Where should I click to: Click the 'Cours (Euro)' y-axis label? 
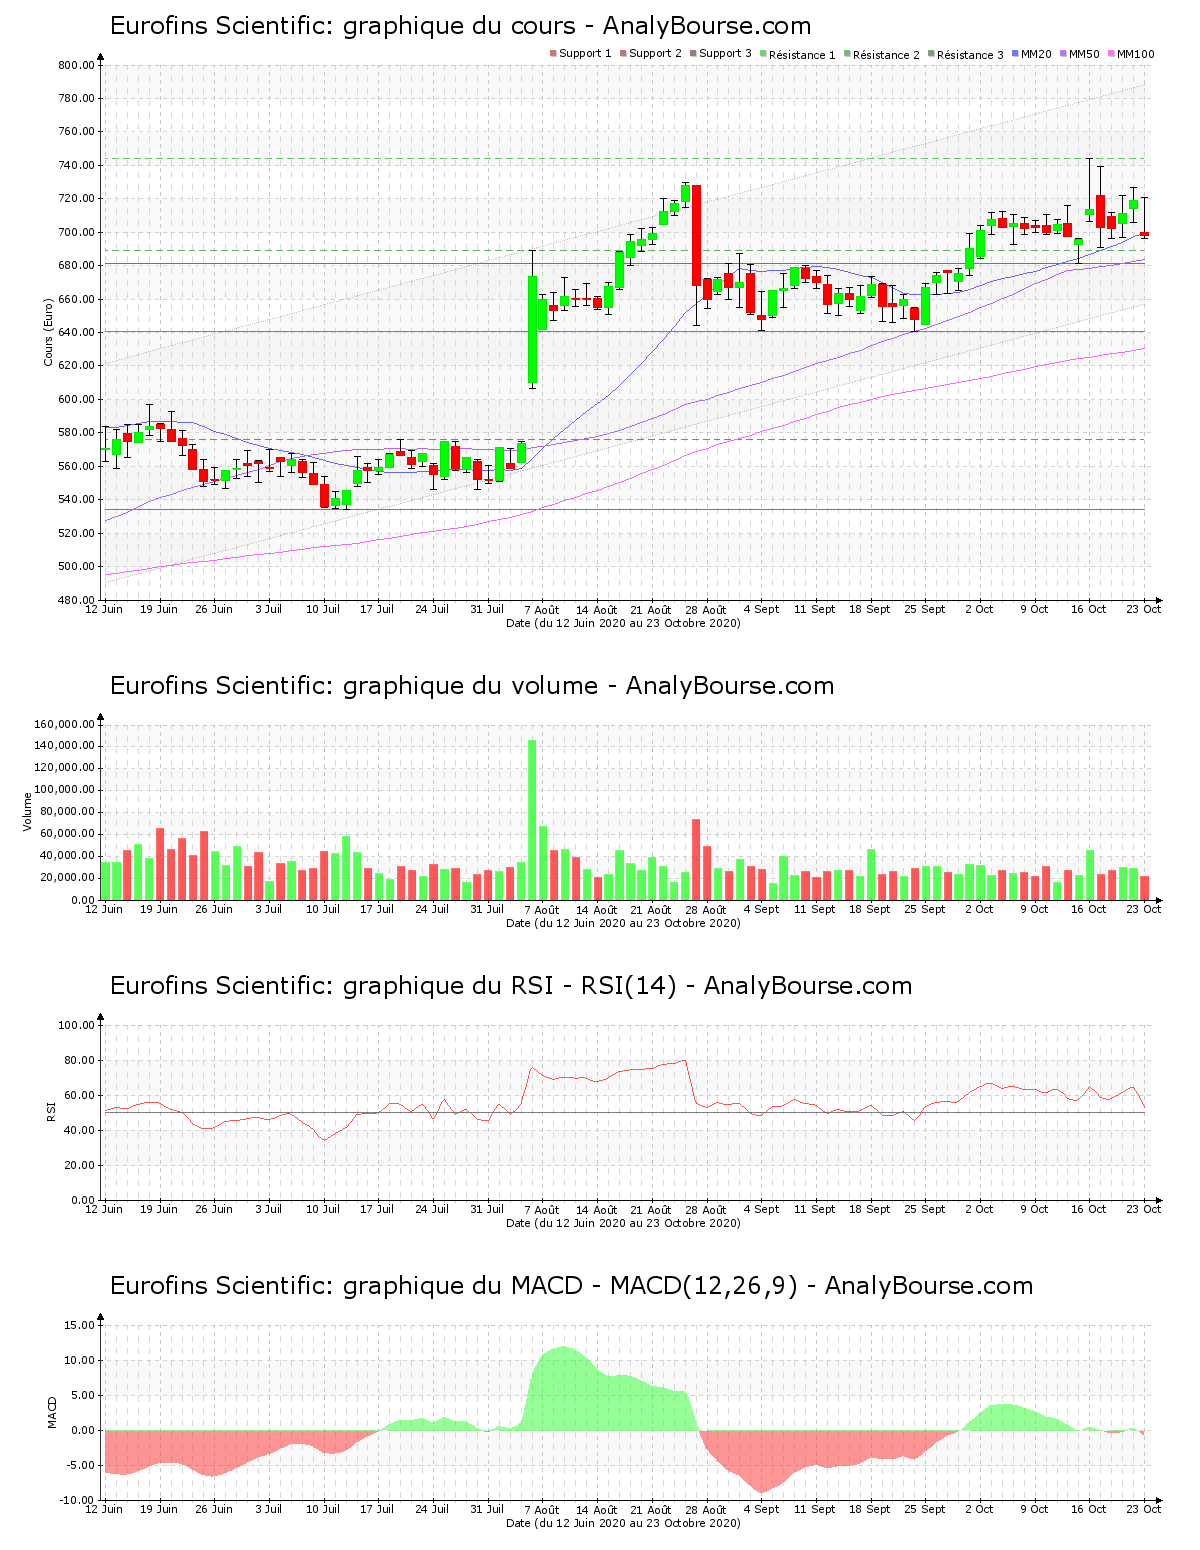tap(48, 332)
